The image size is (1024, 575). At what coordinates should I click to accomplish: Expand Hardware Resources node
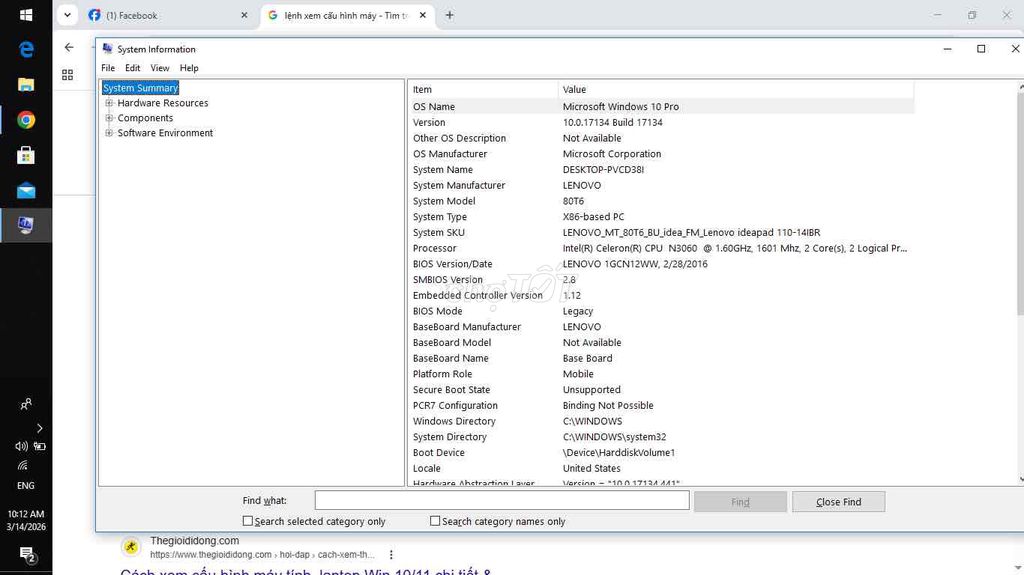(x=109, y=103)
